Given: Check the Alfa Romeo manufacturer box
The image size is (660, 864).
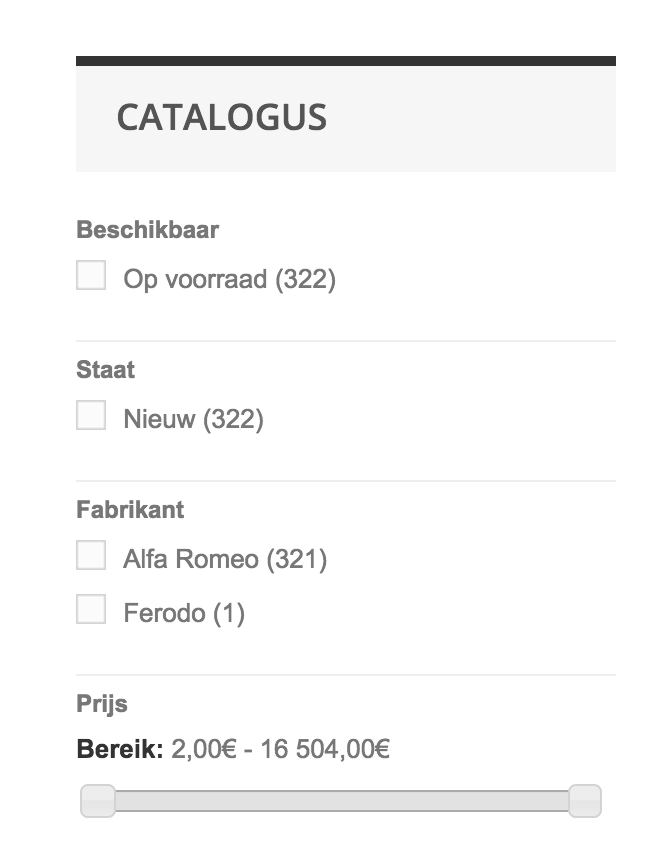Looking at the screenshot, I should (x=91, y=555).
